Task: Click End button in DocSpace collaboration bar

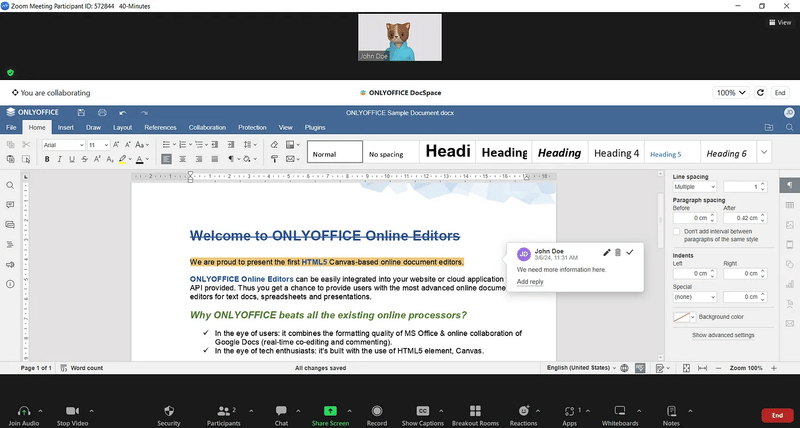Action: (x=780, y=93)
